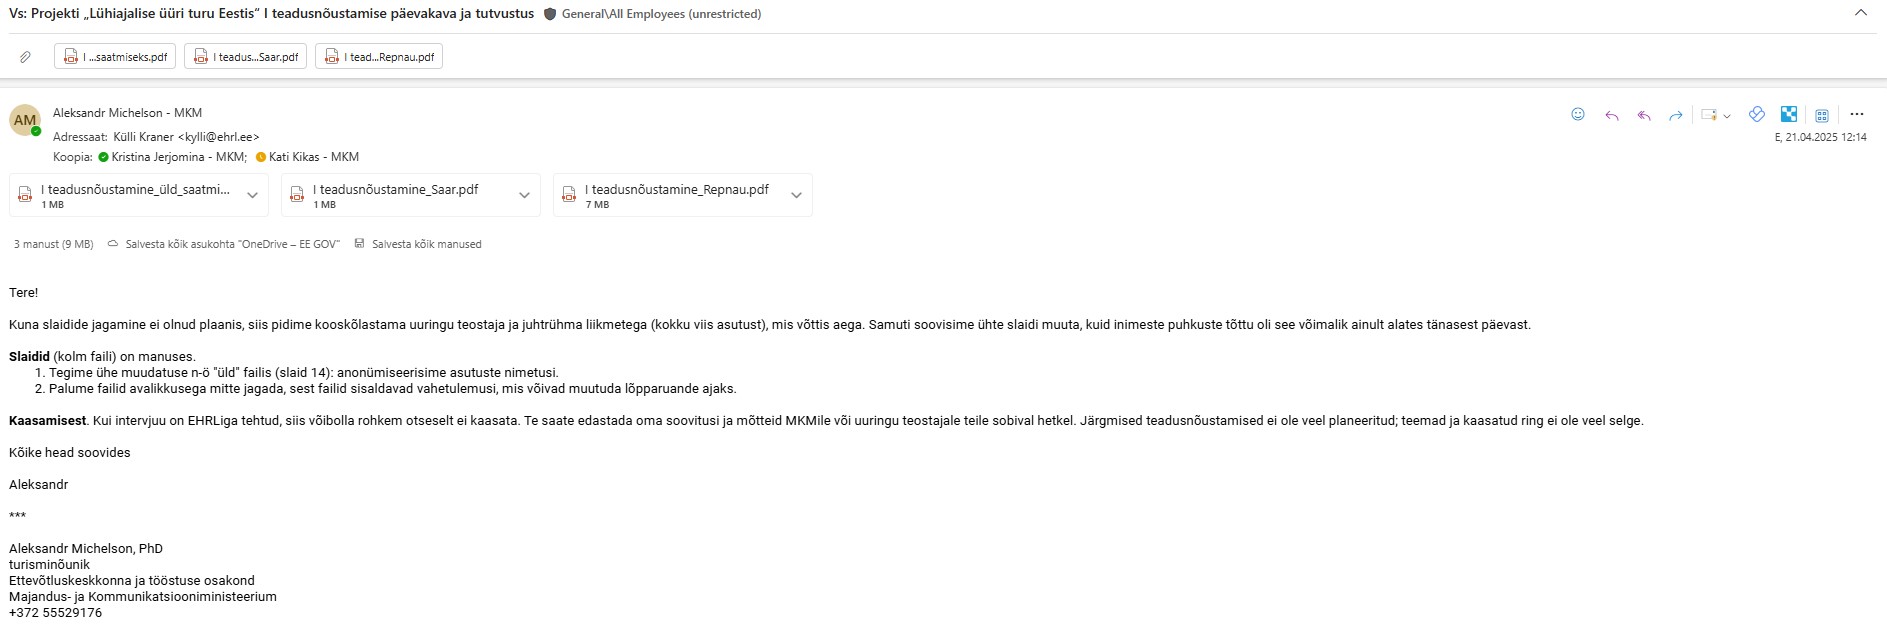Click the bold word Kaasamisest

click(x=48, y=421)
